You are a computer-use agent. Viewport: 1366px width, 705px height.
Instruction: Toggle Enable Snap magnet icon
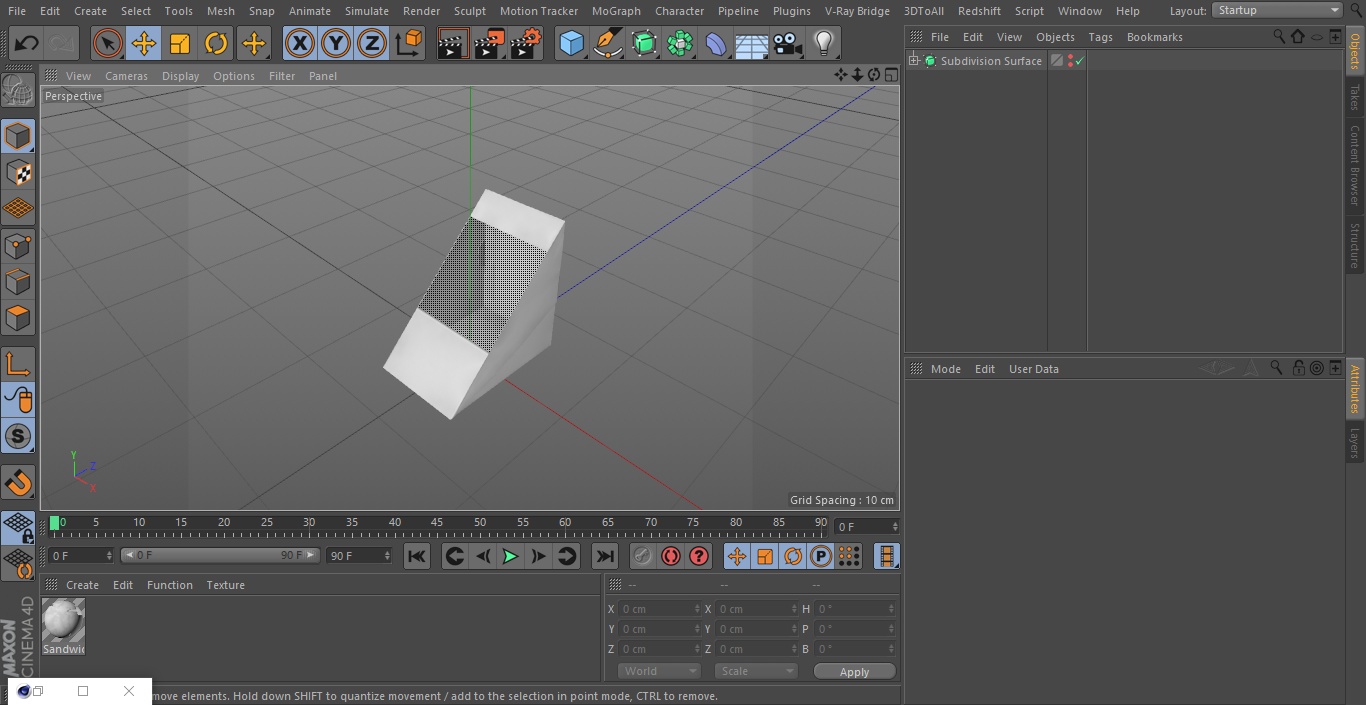18,483
